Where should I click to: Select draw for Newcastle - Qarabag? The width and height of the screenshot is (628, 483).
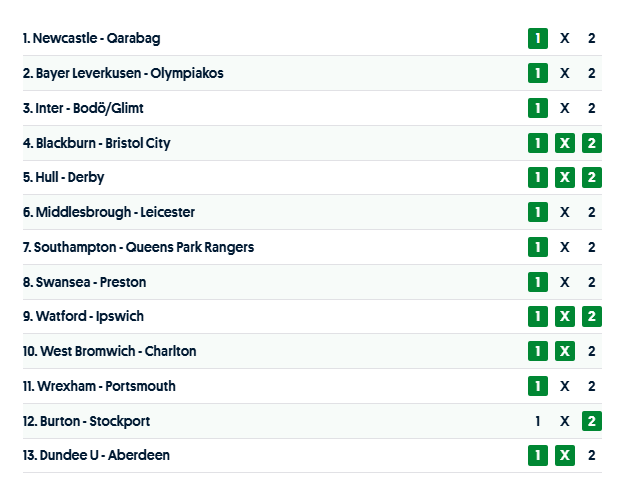point(565,39)
